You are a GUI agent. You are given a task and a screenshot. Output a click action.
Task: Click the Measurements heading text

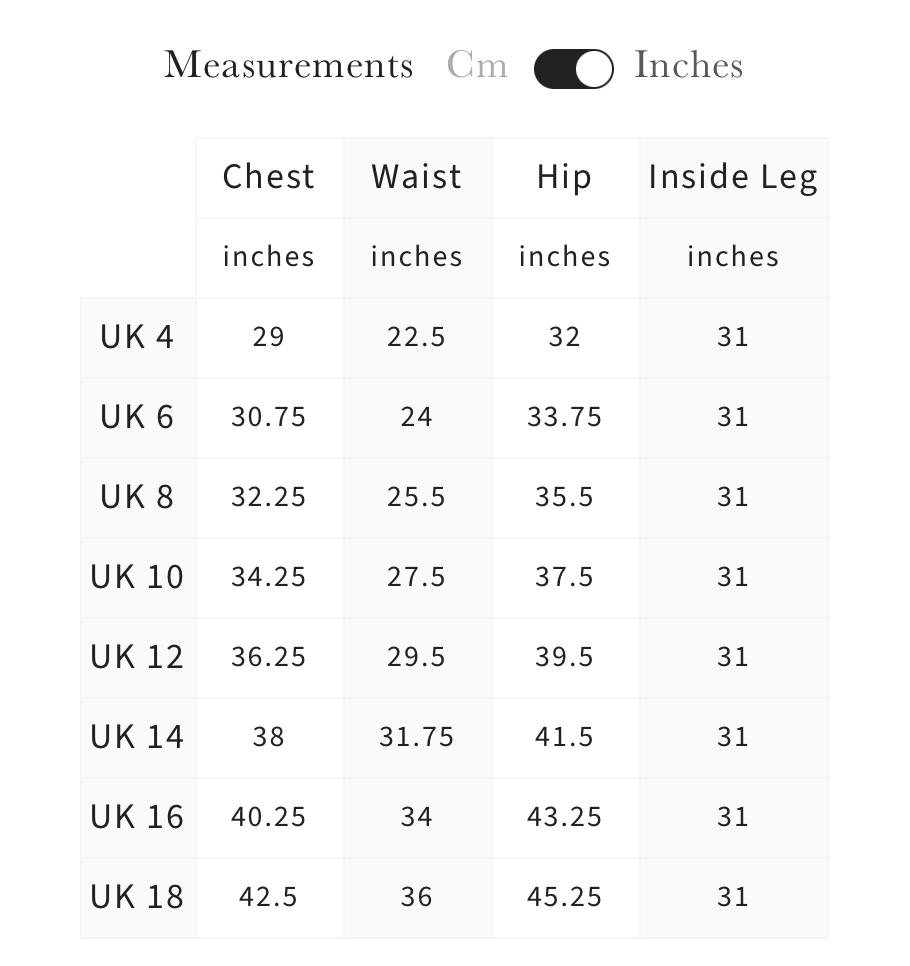point(289,65)
